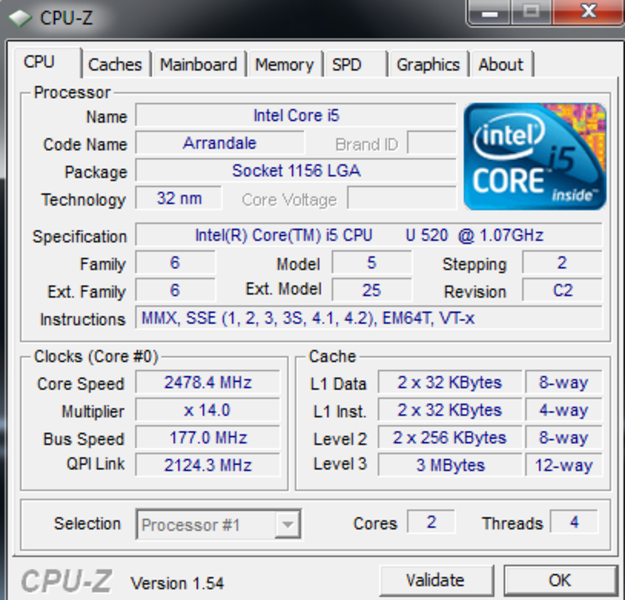
Task: Click the QPI Link '2124.3 MHz' value
Action: pos(208,465)
